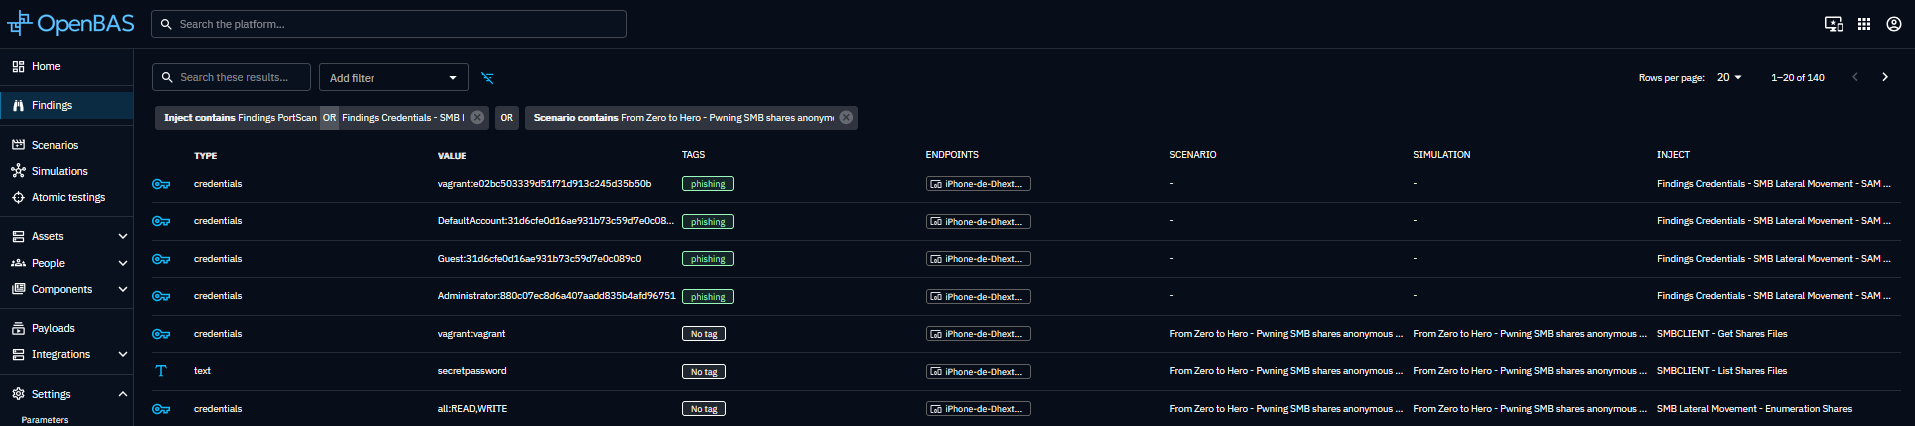Screen dimensions: 1915x426
Task: Go to next page of results
Action: (x=1885, y=77)
